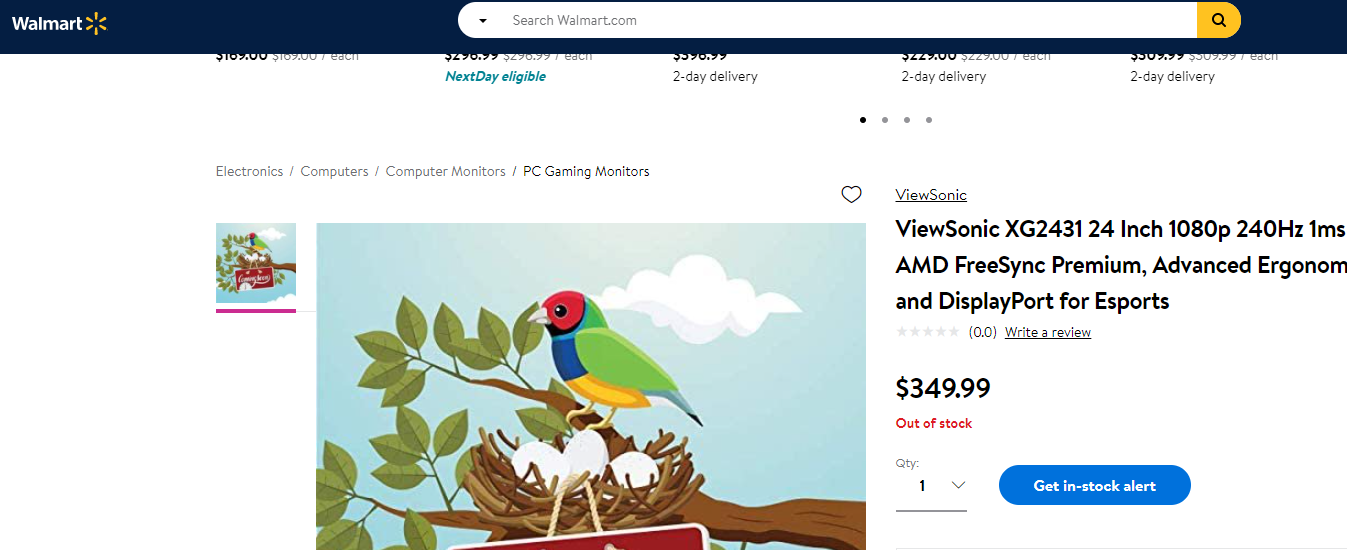
Task: Click the Walmart spark logo
Action: click(x=96, y=23)
